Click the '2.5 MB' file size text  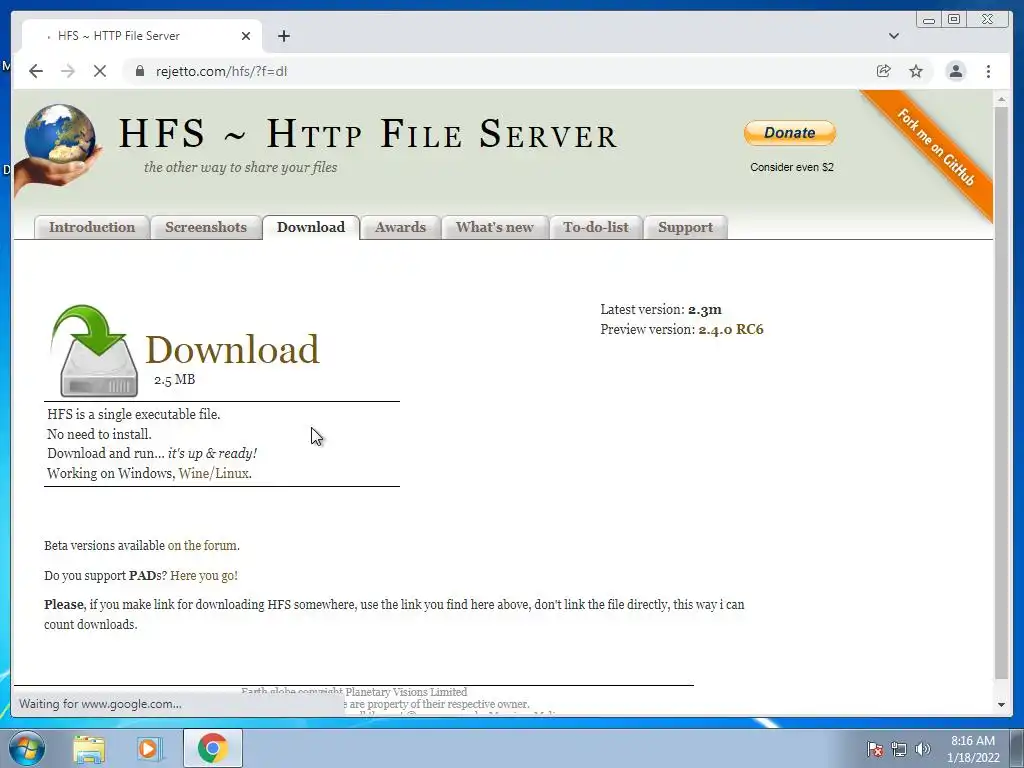pos(174,379)
